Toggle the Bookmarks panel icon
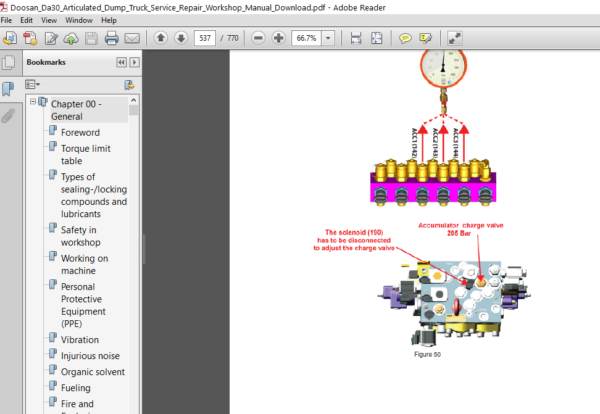600x414 pixels. [8, 89]
